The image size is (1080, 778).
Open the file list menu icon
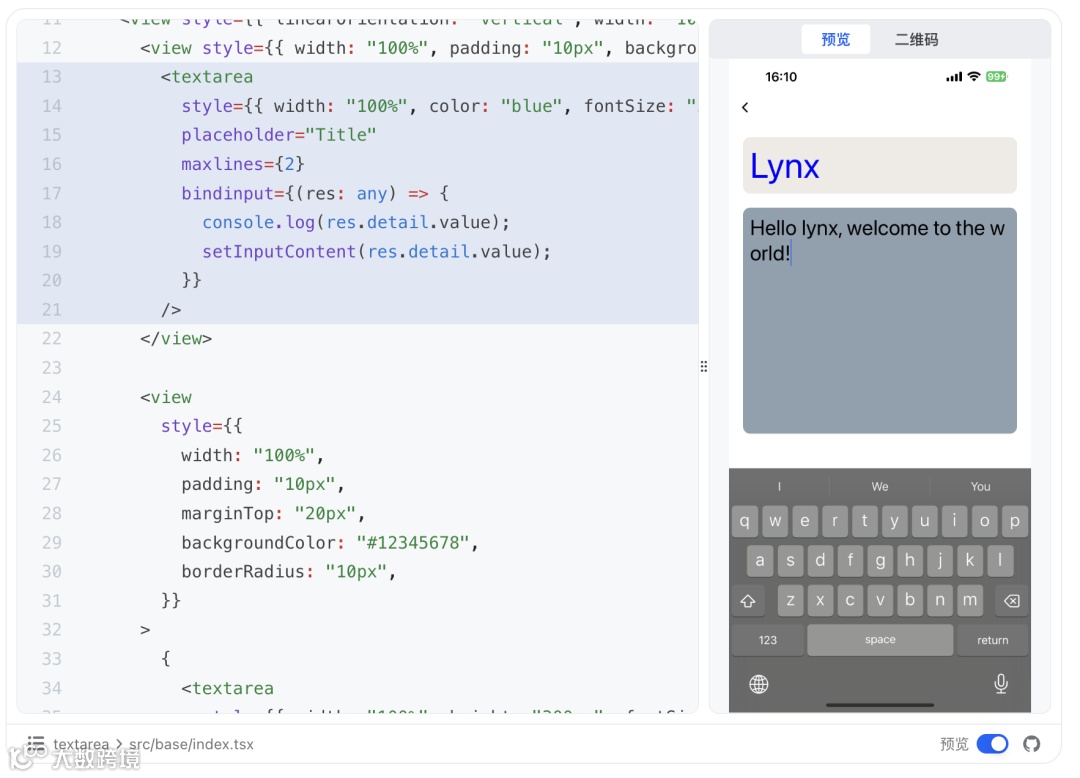pyautogui.click(x=36, y=744)
